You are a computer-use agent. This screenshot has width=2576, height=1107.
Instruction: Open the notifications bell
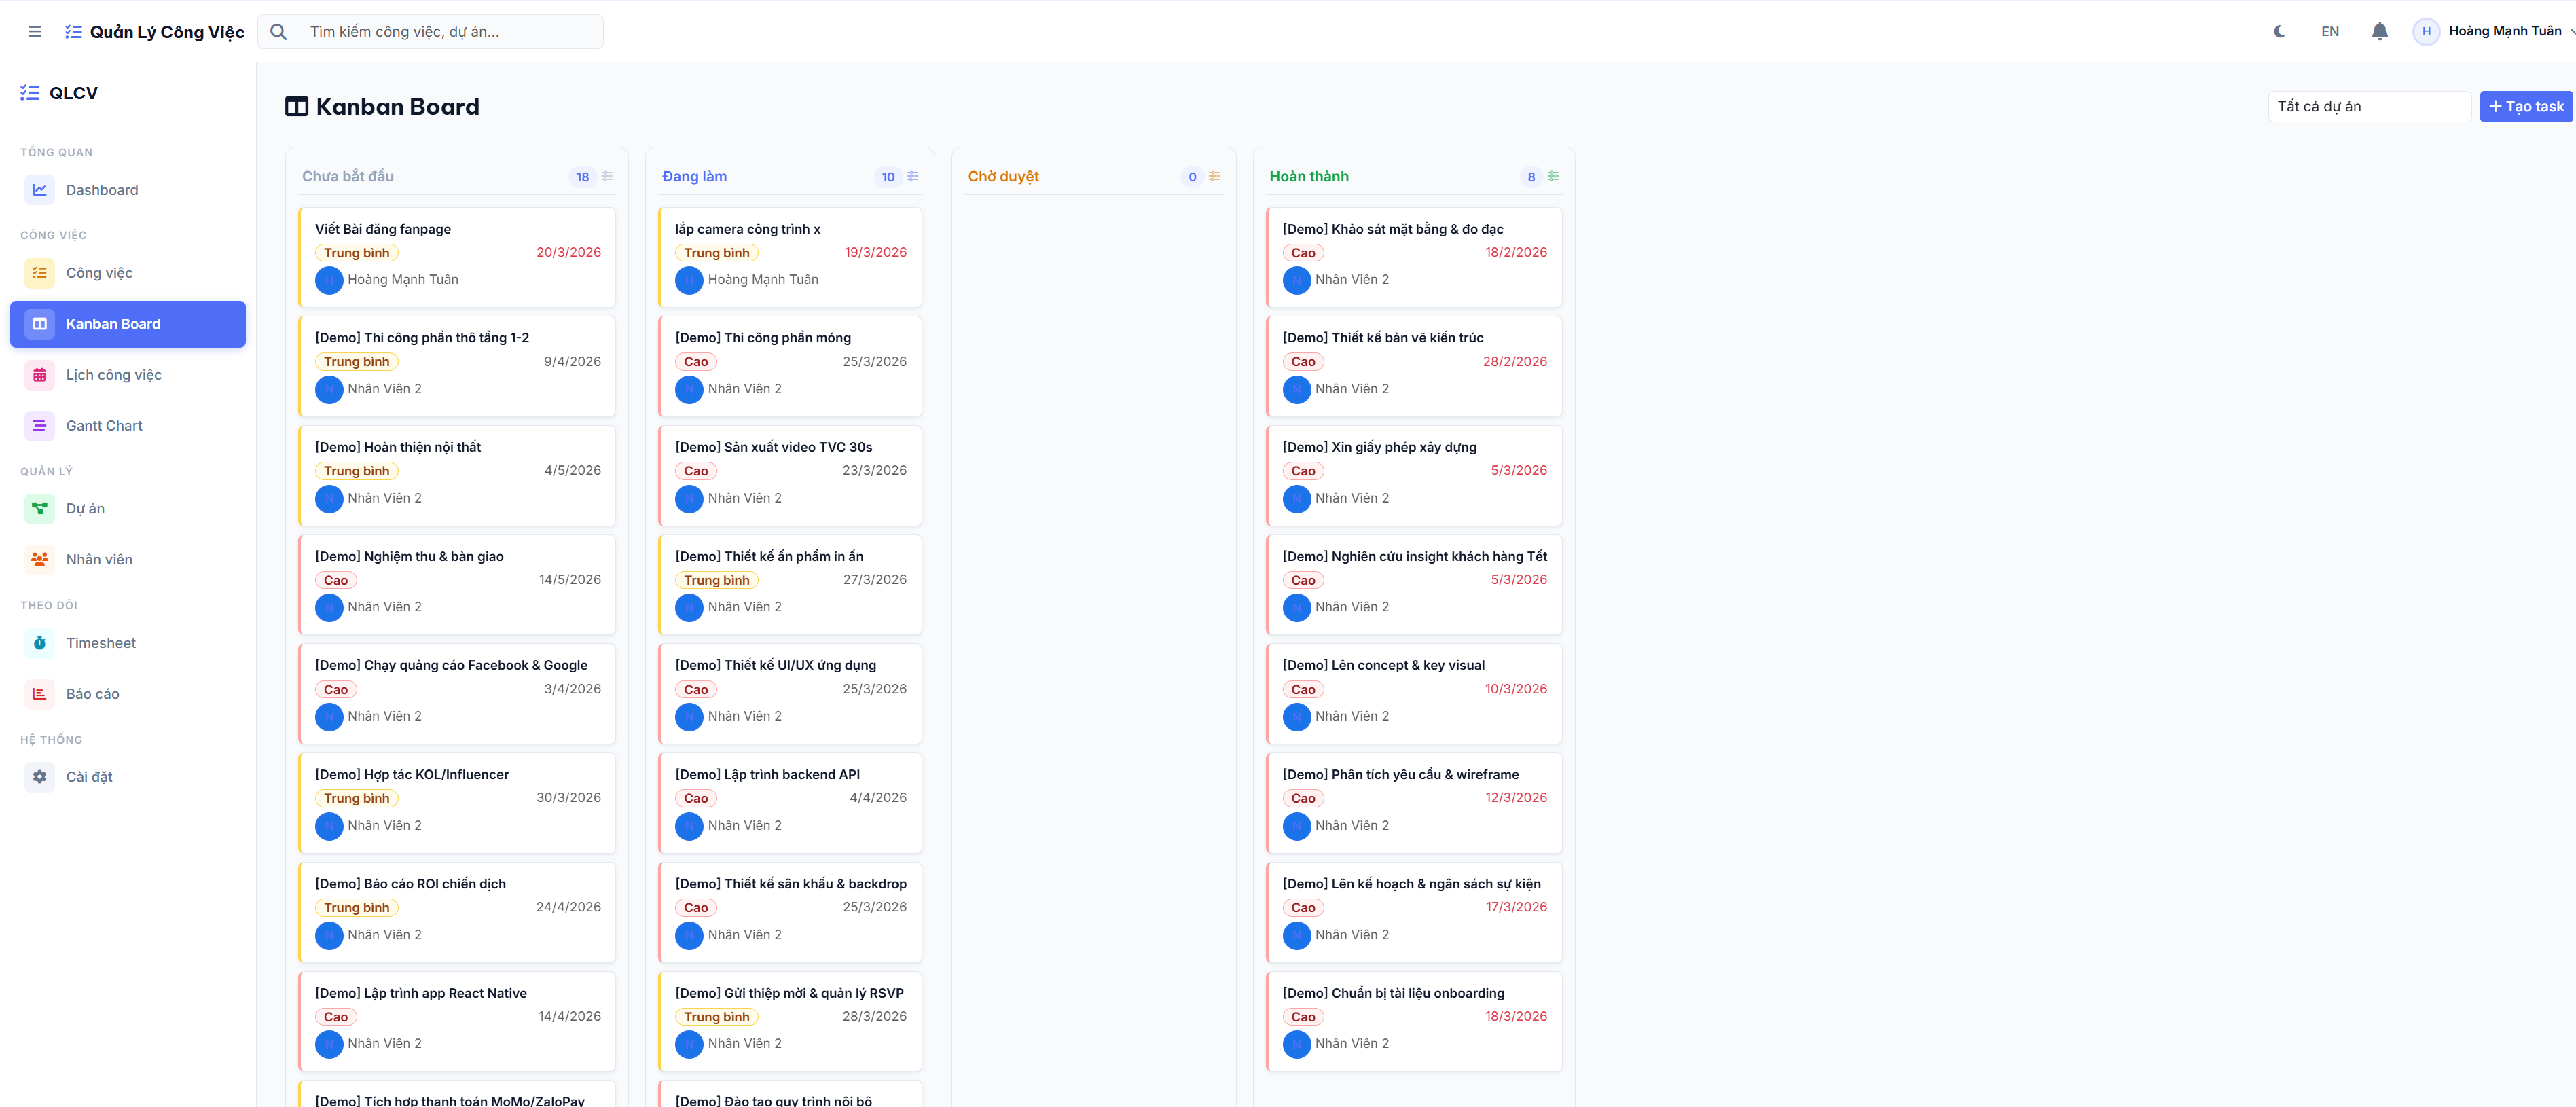tap(2379, 31)
